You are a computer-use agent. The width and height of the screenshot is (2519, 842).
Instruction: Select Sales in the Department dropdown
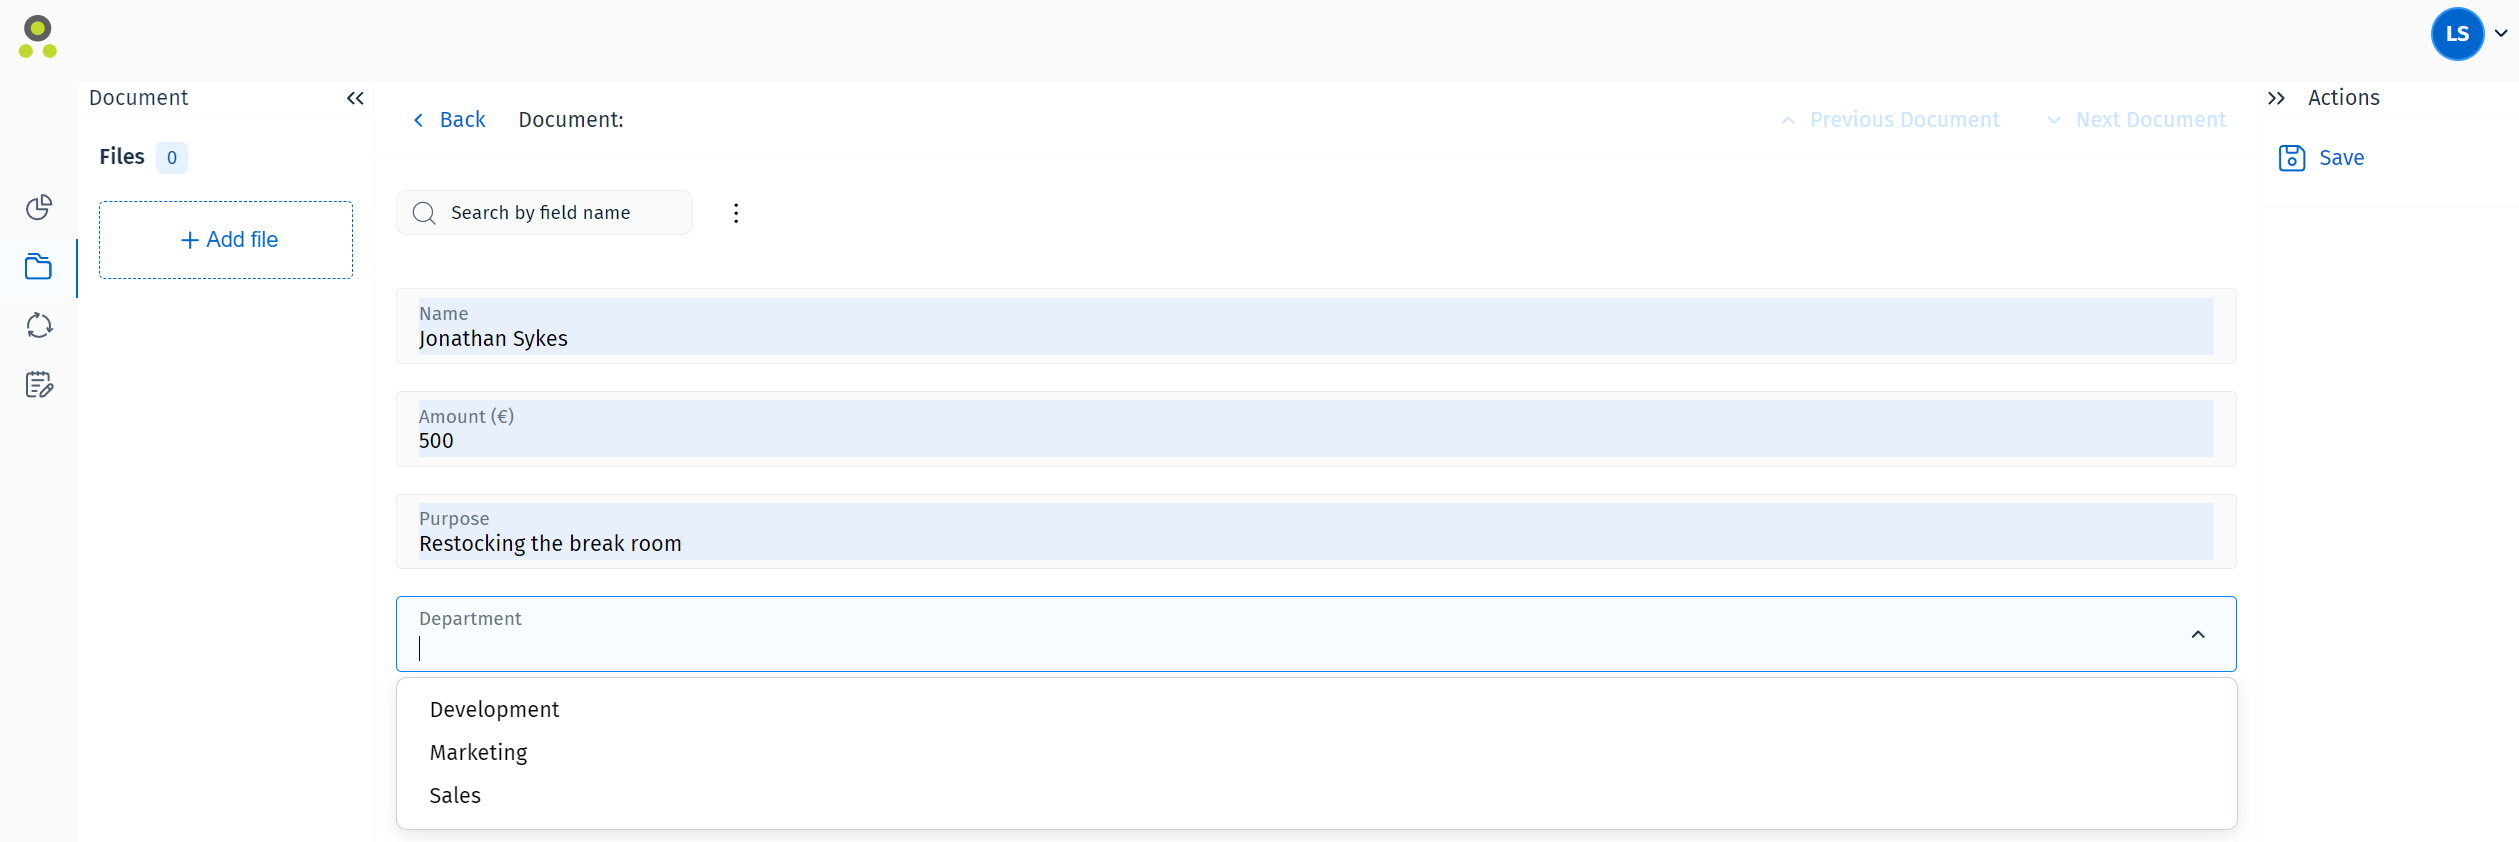tap(455, 795)
